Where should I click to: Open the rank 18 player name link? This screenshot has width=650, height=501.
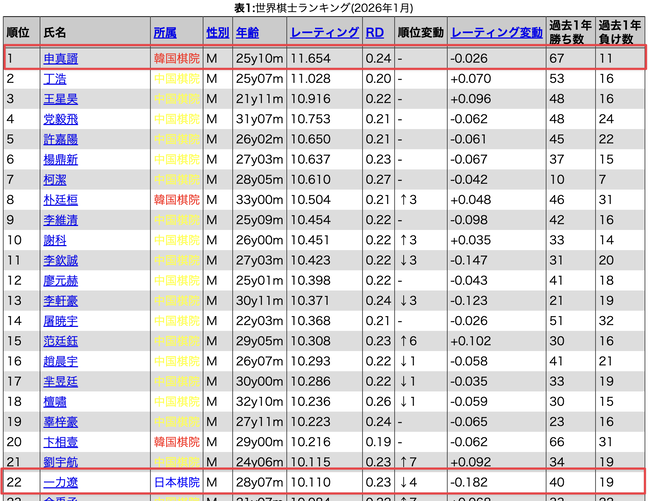pyautogui.click(x=55, y=402)
